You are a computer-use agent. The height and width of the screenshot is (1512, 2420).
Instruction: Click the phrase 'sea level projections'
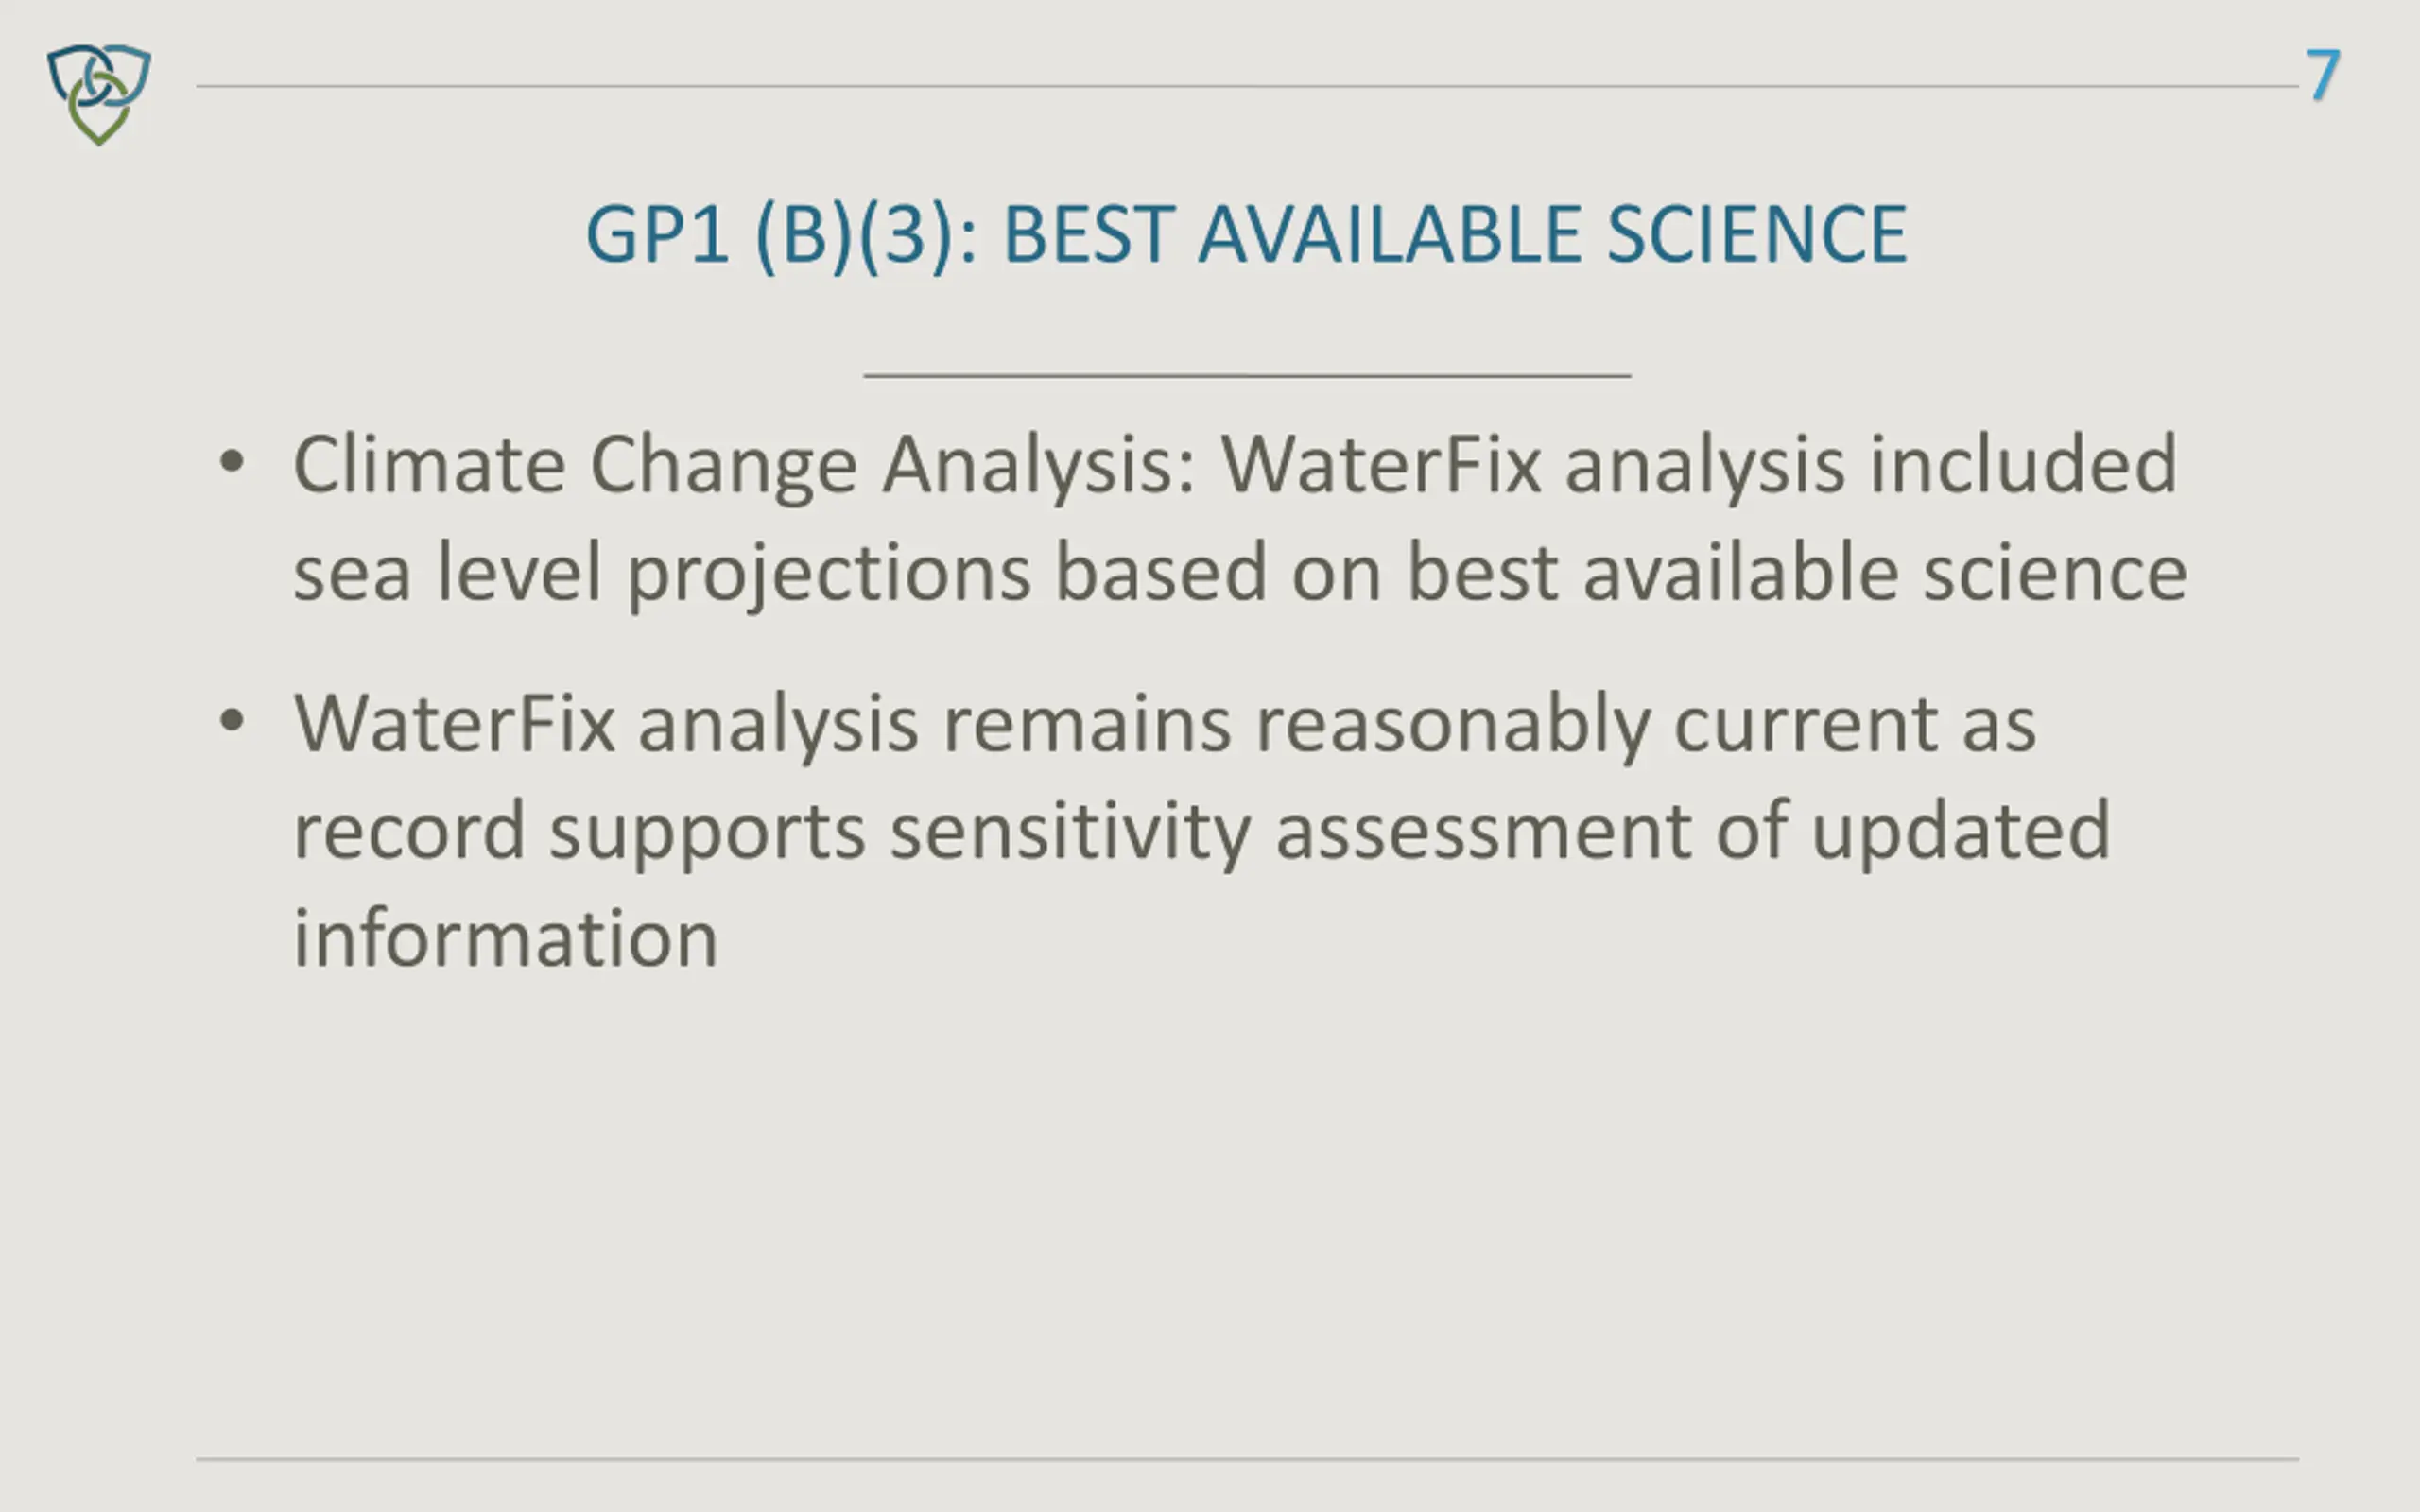click(x=661, y=574)
